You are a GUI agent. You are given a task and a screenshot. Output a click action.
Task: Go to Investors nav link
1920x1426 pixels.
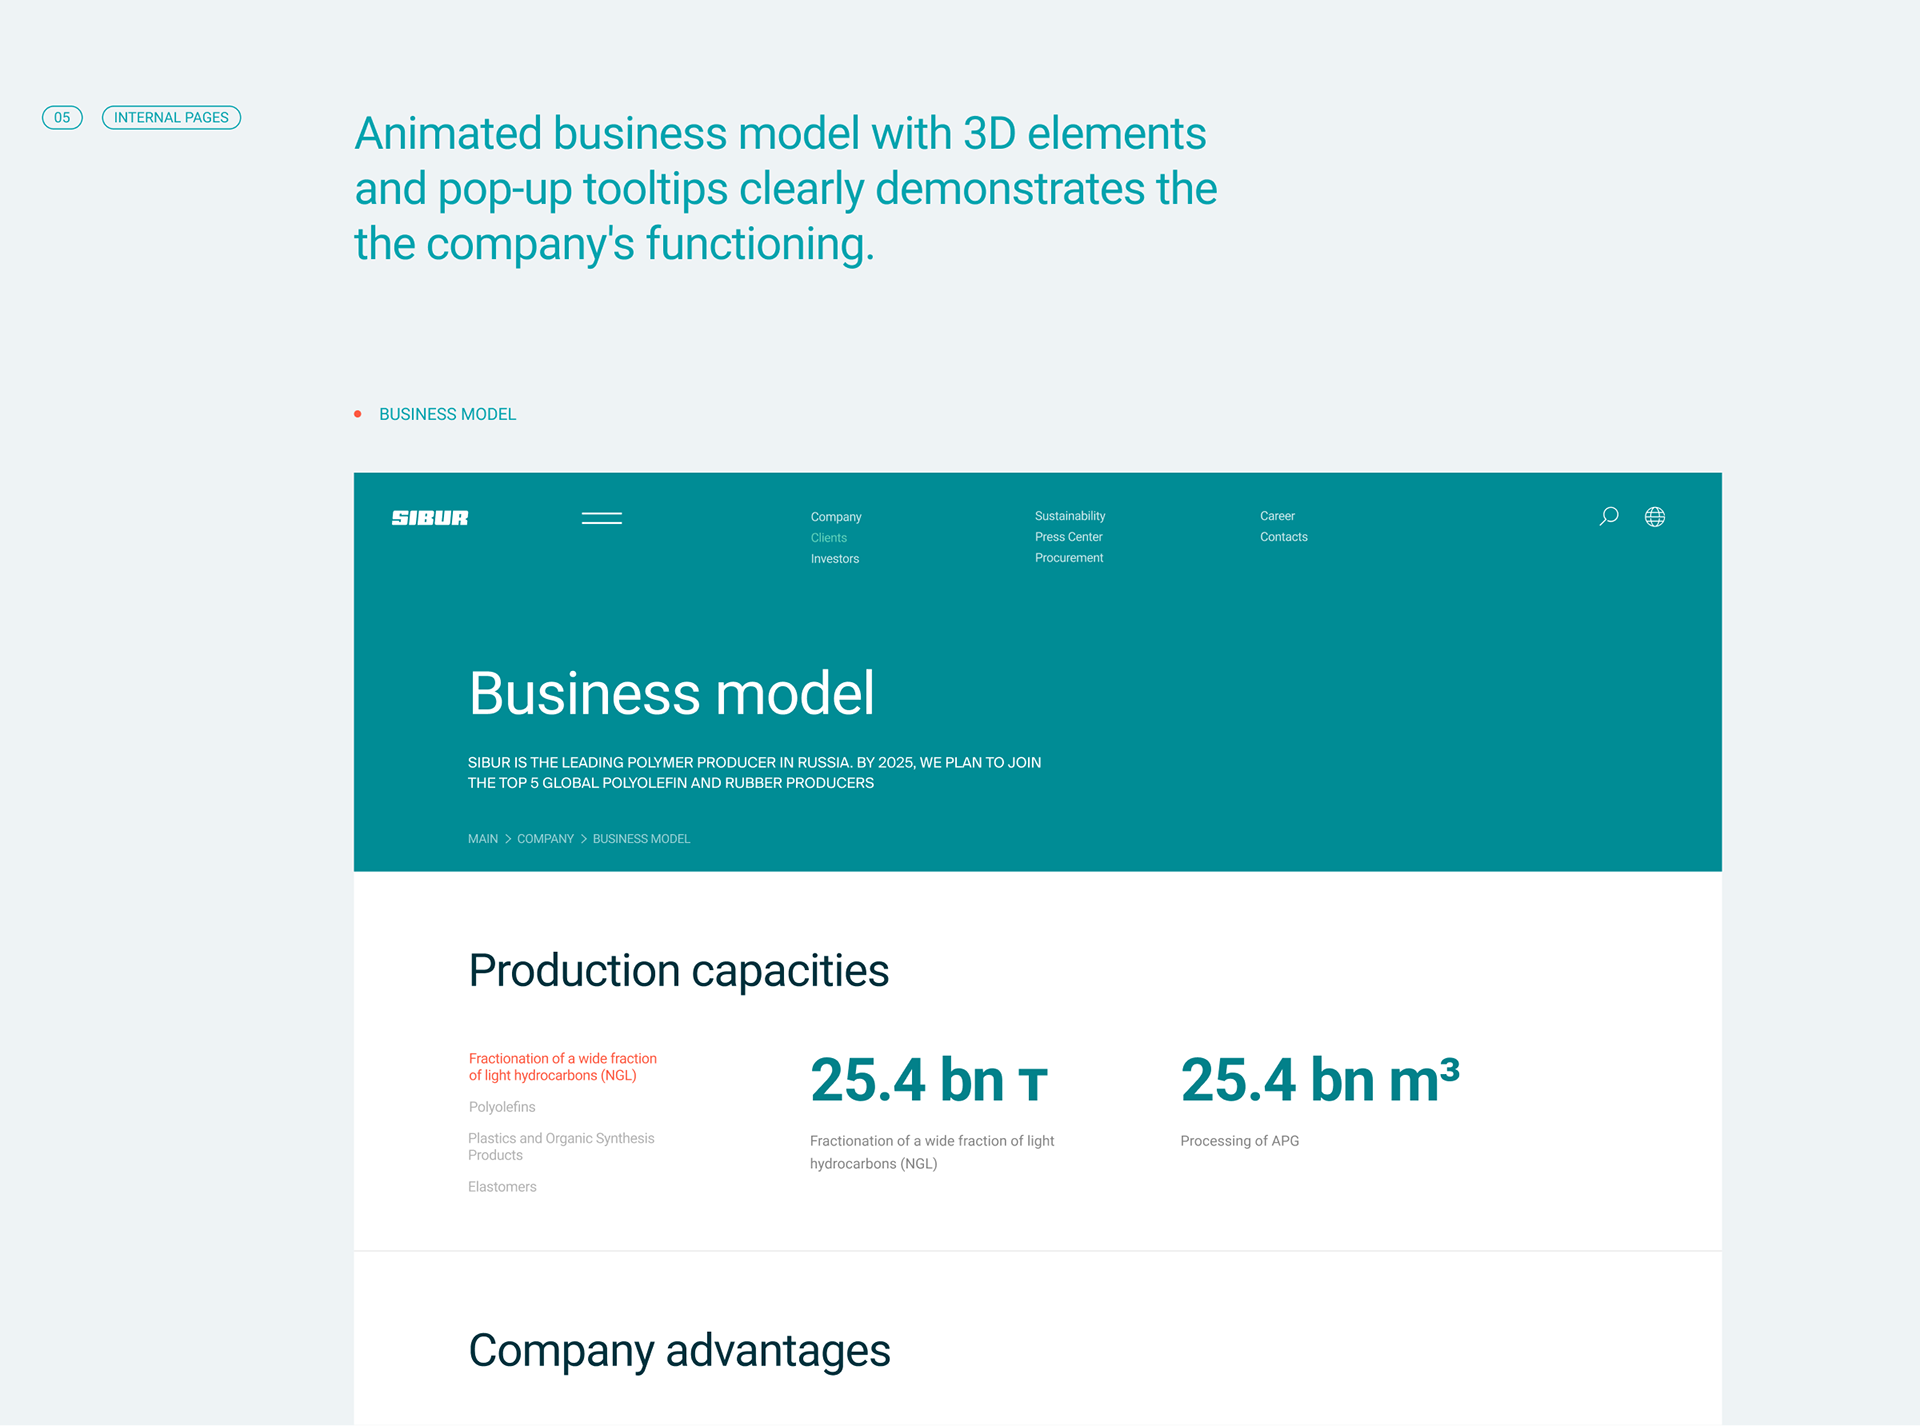click(x=834, y=559)
